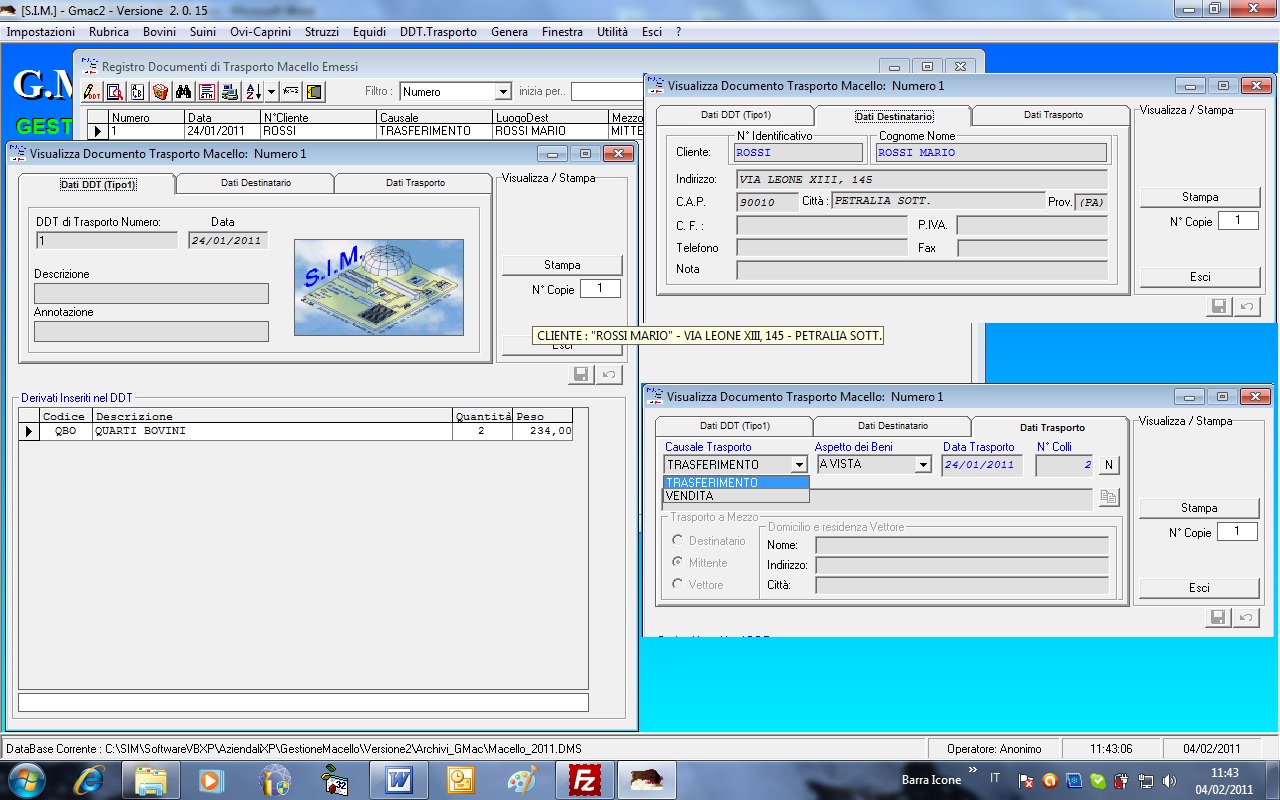Click the N button next to N° Colli
Image resolution: width=1280 pixels, height=800 pixels.
(x=1108, y=465)
